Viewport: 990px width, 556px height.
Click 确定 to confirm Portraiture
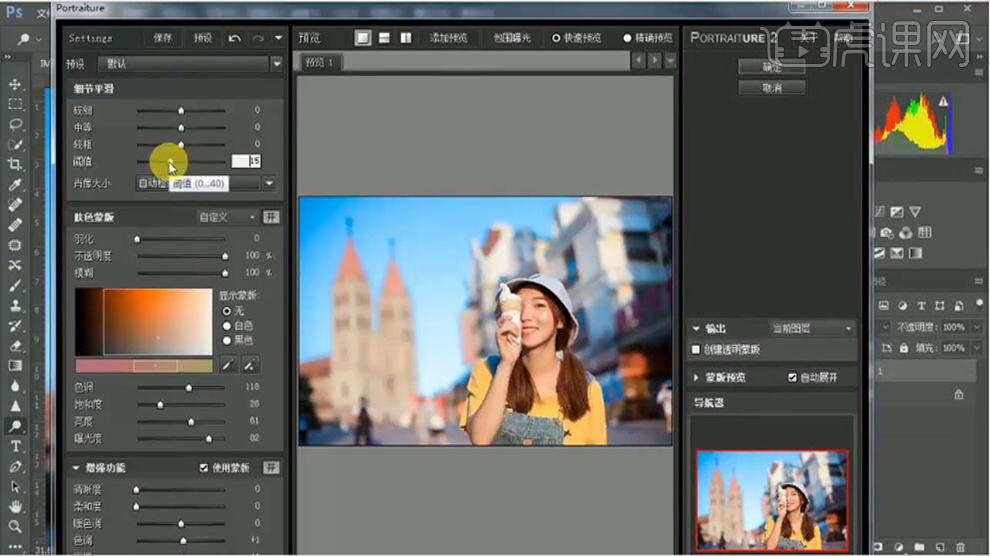pyautogui.click(x=771, y=67)
